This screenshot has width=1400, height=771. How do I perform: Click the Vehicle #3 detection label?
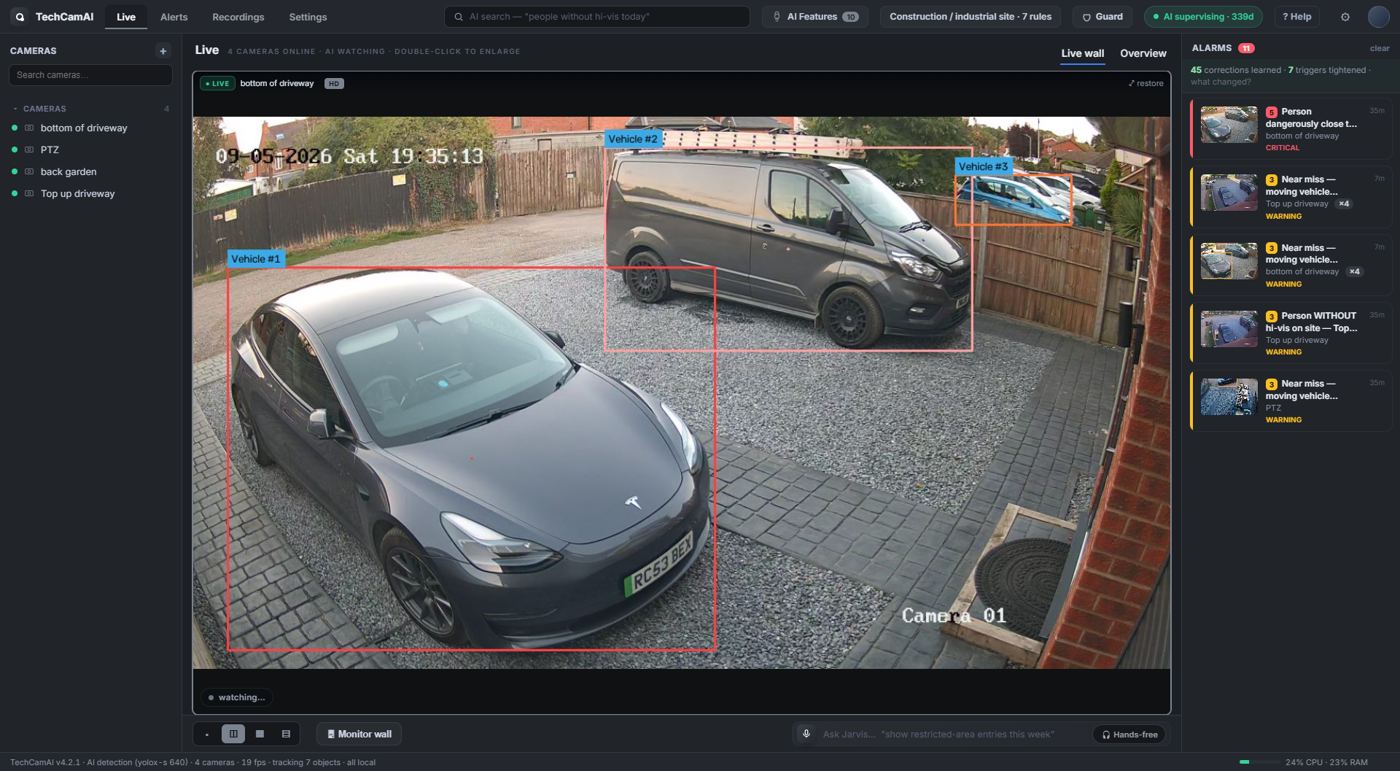pos(983,167)
